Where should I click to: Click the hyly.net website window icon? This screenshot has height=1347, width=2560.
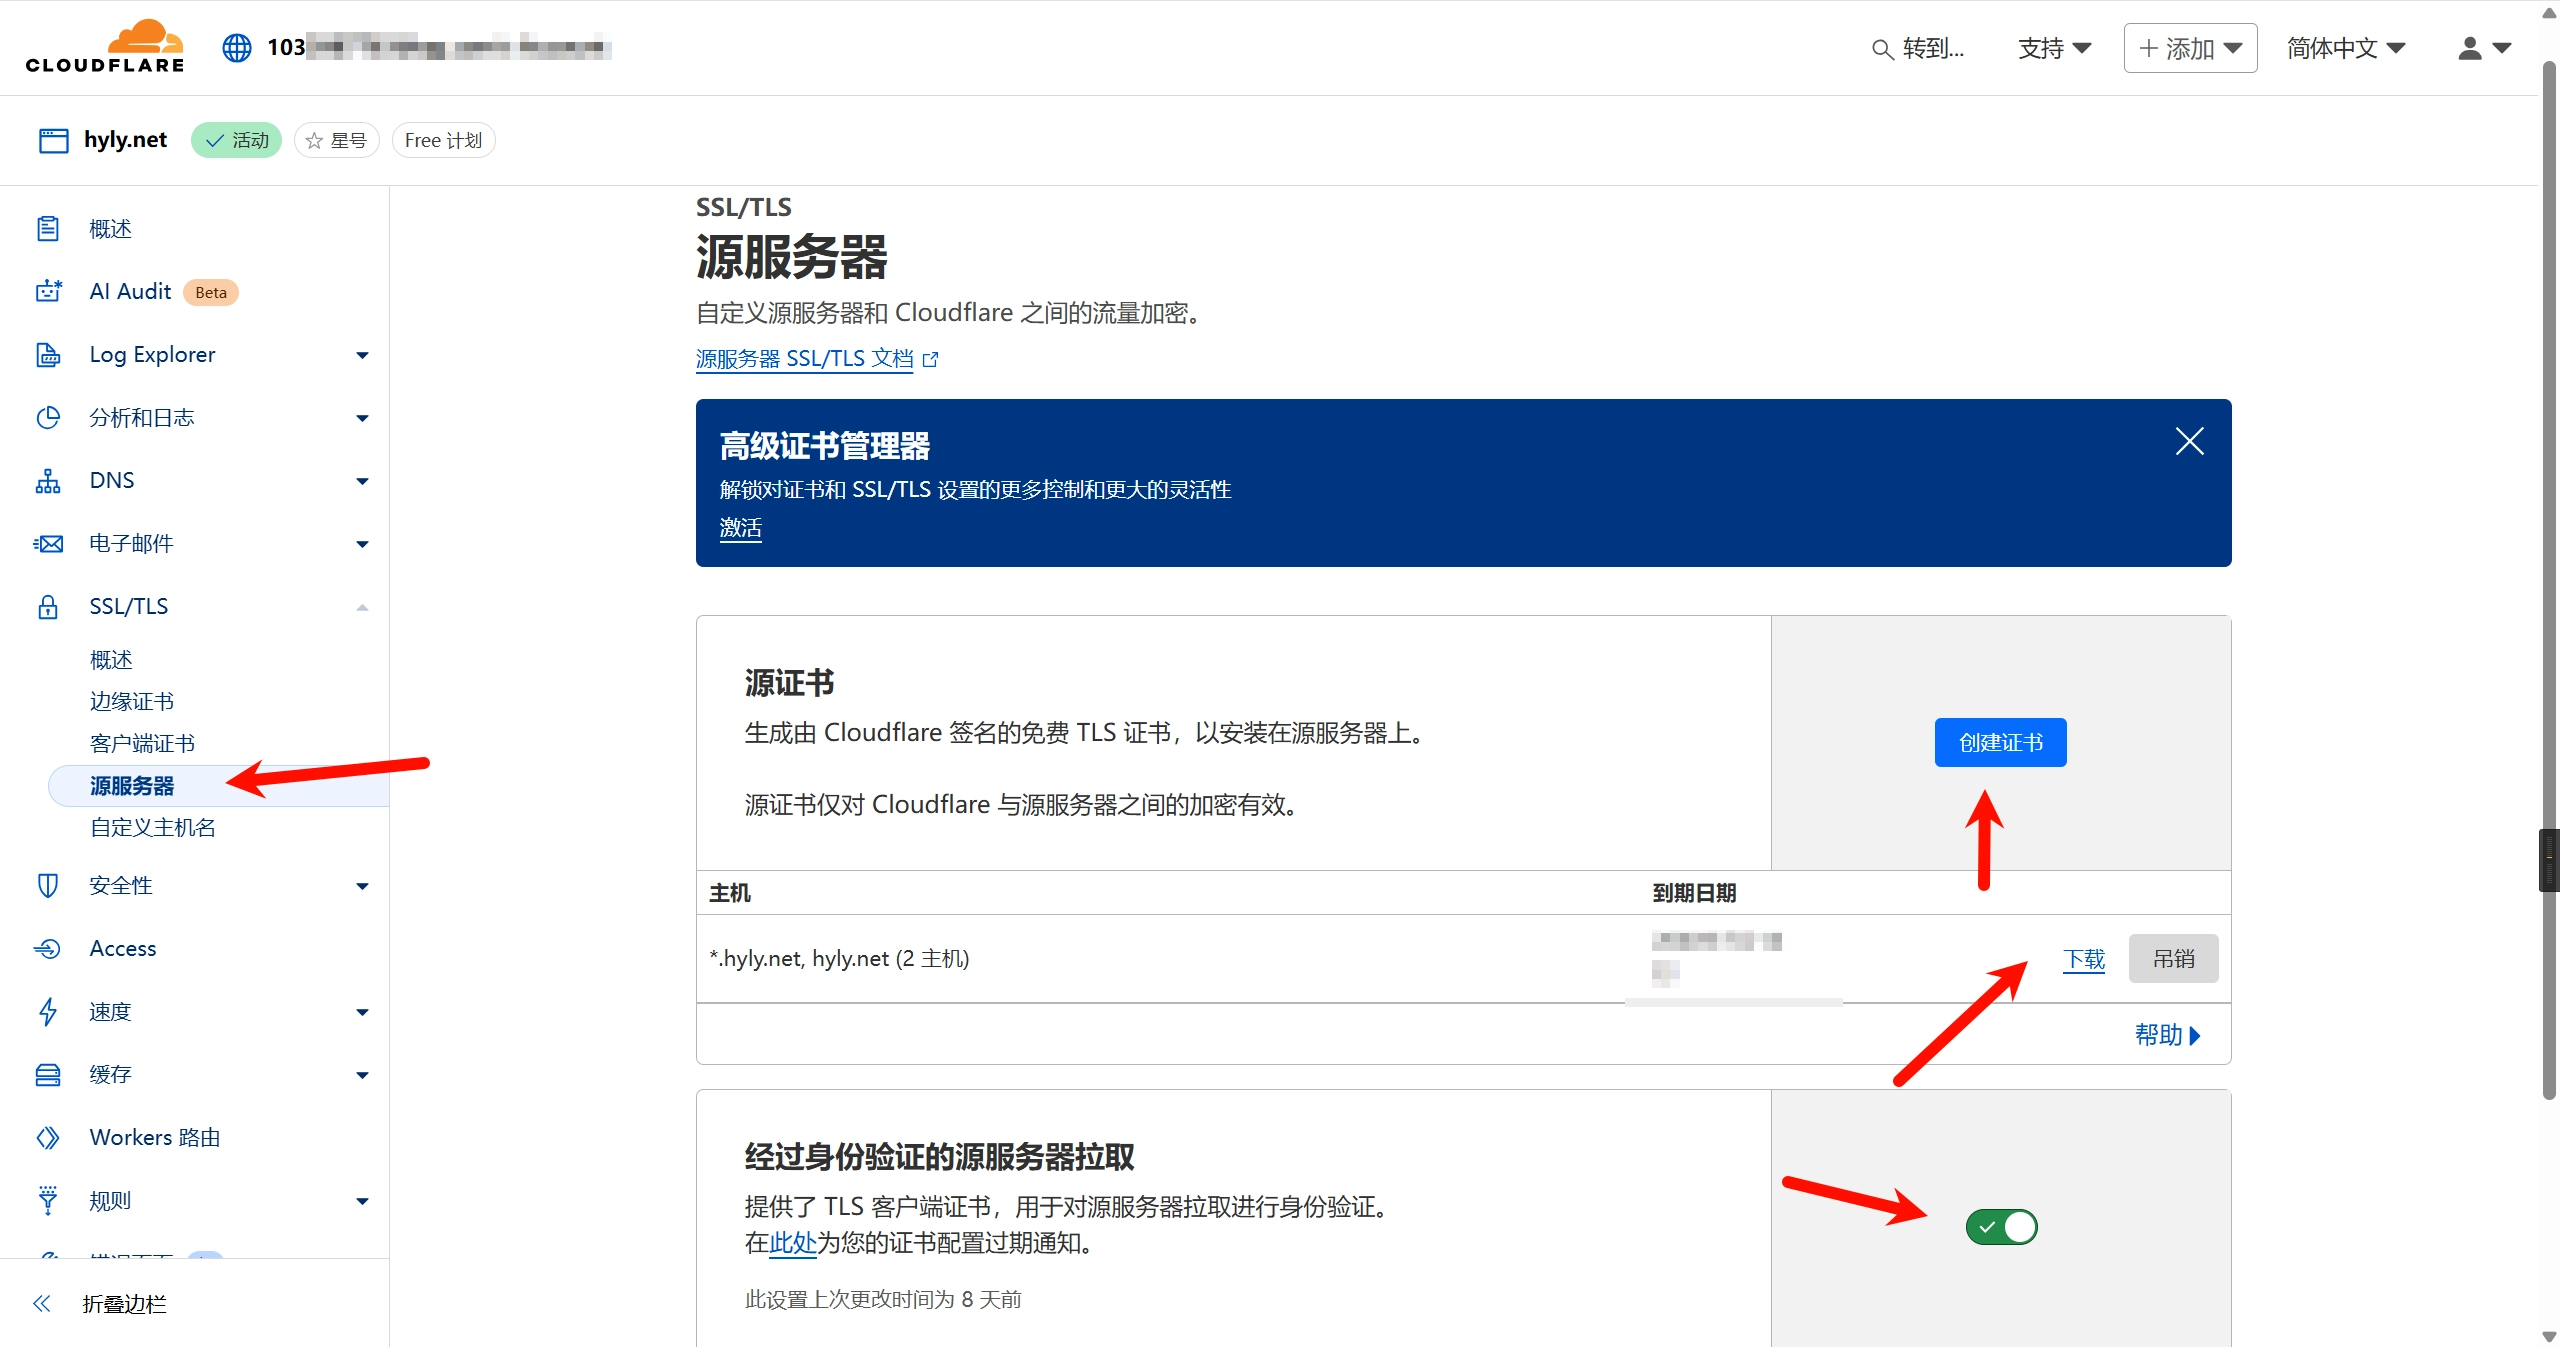53,140
